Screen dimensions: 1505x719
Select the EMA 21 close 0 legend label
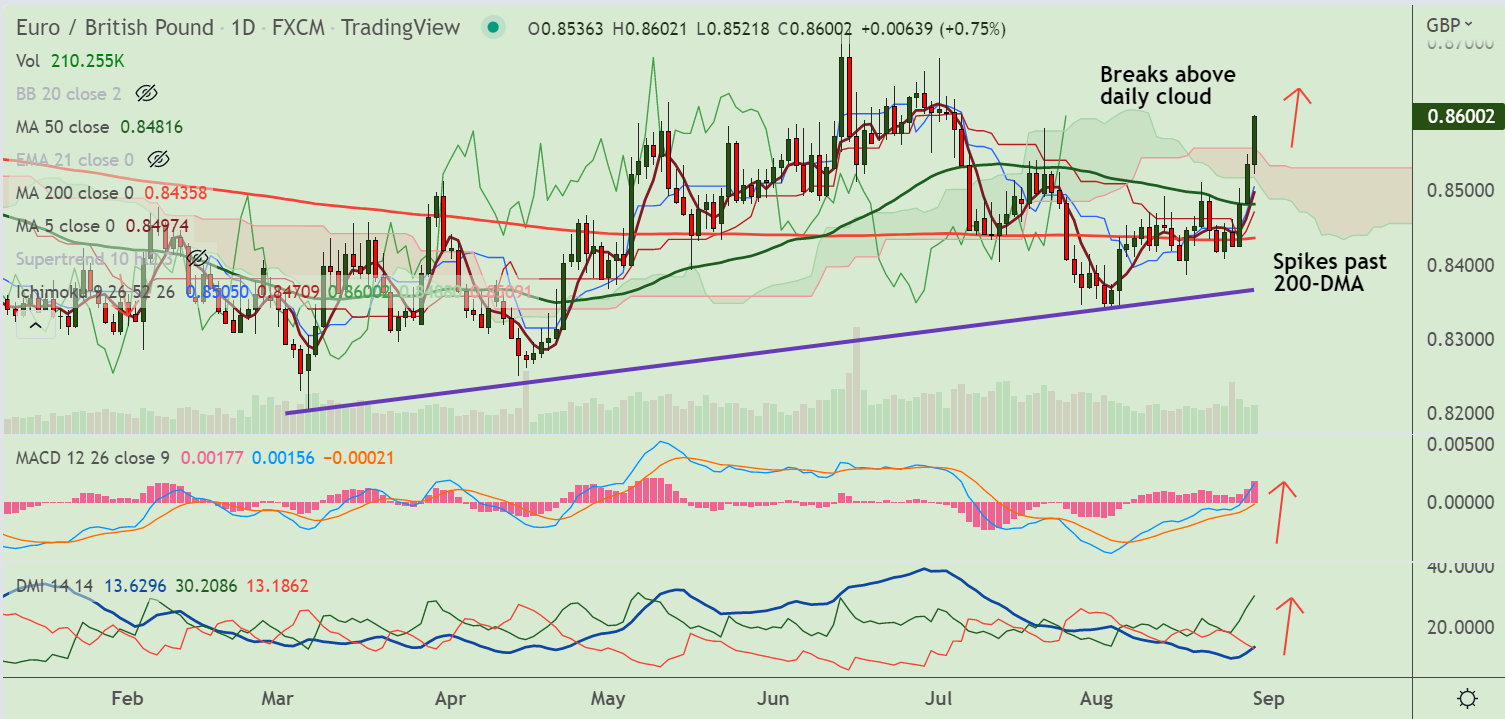click(x=75, y=160)
